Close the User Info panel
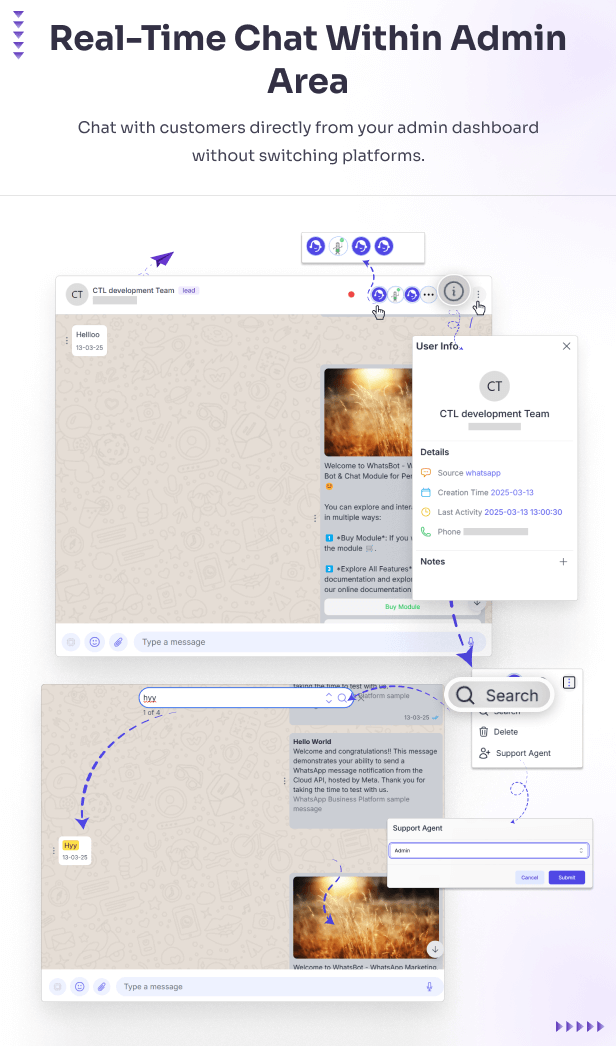This screenshot has height=1046, width=616. (x=566, y=346)
